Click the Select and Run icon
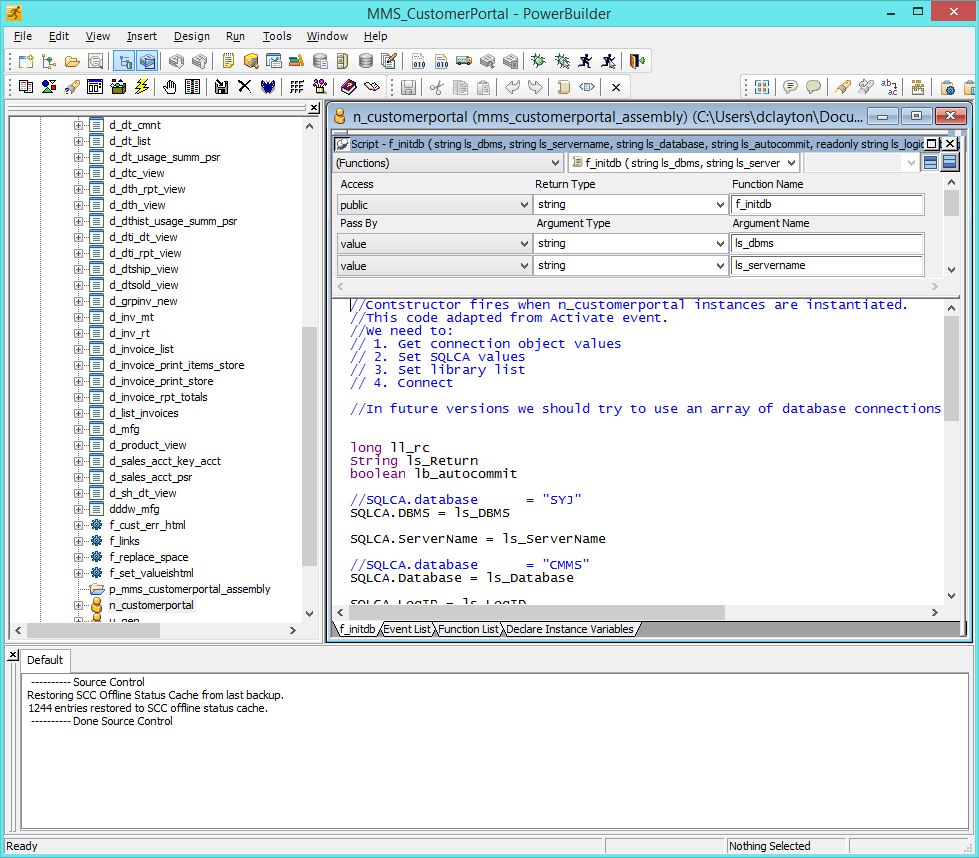The width and height of the screenshot is (979, 858). point(609,61)
